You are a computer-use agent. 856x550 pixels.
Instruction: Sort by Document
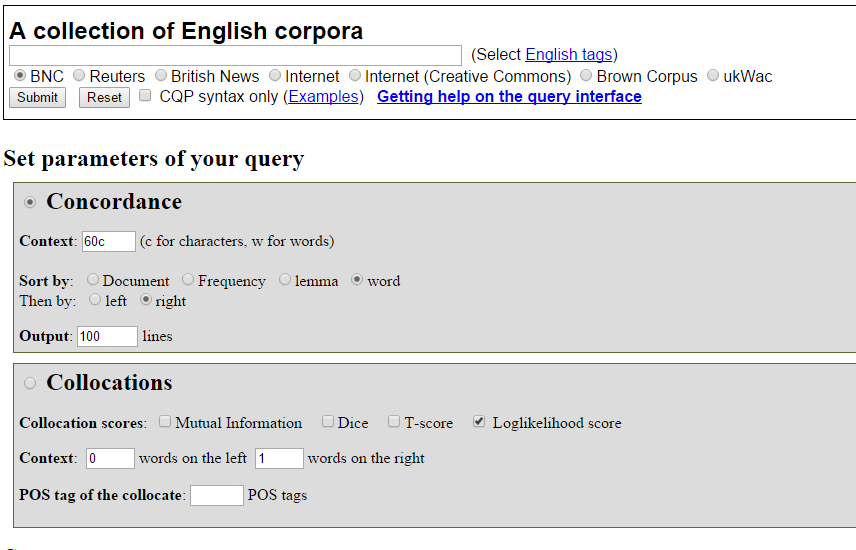(93, 280)
